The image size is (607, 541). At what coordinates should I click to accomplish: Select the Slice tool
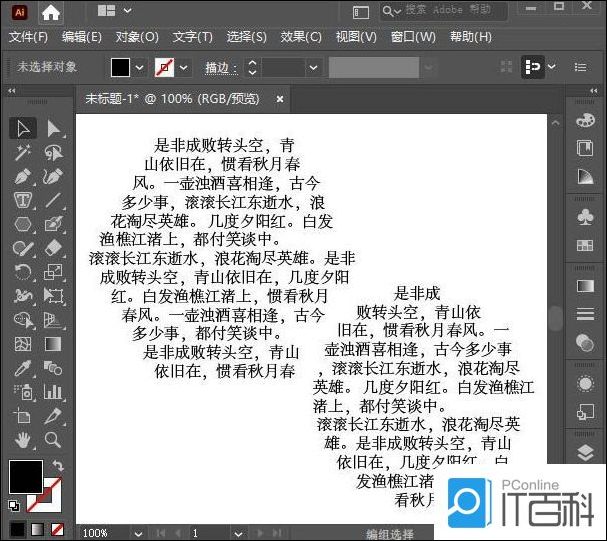point(53,416)
